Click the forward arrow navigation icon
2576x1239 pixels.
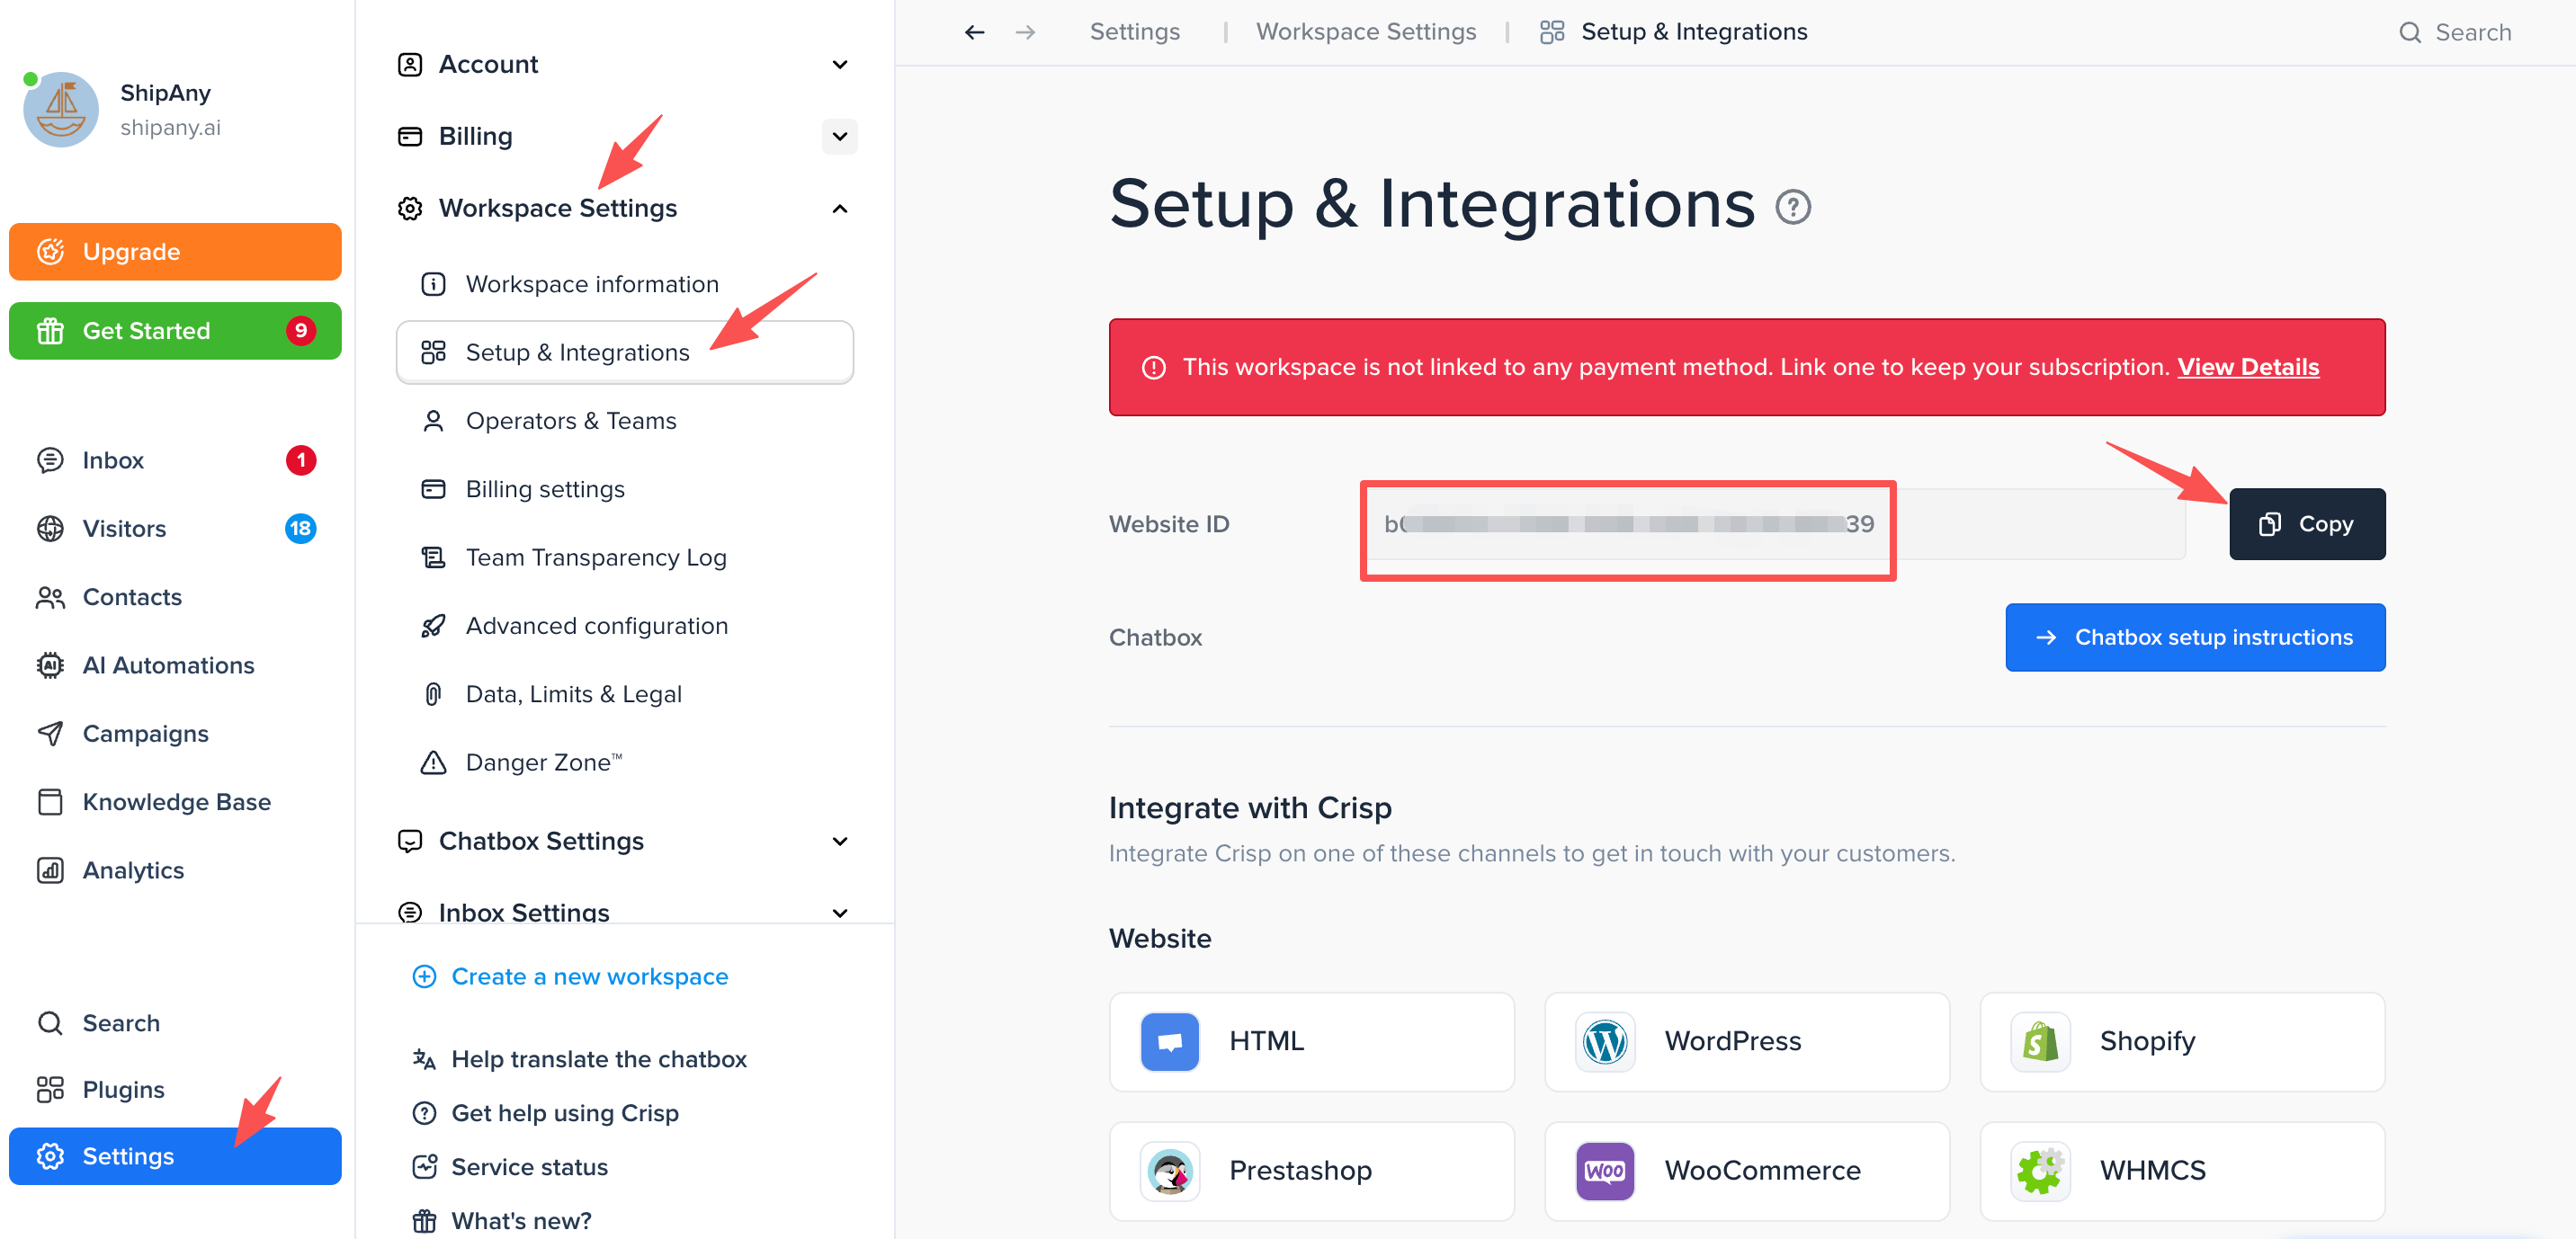click(1025, 33)
